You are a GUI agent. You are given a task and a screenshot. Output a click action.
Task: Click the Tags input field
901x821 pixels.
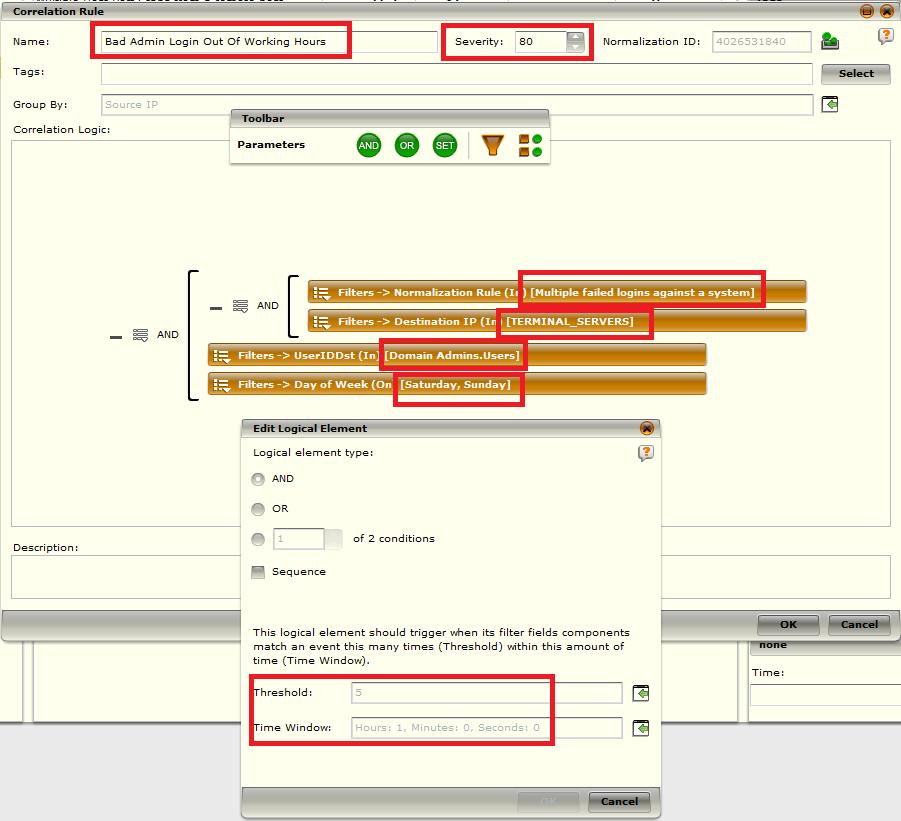(x=457, y=74)
